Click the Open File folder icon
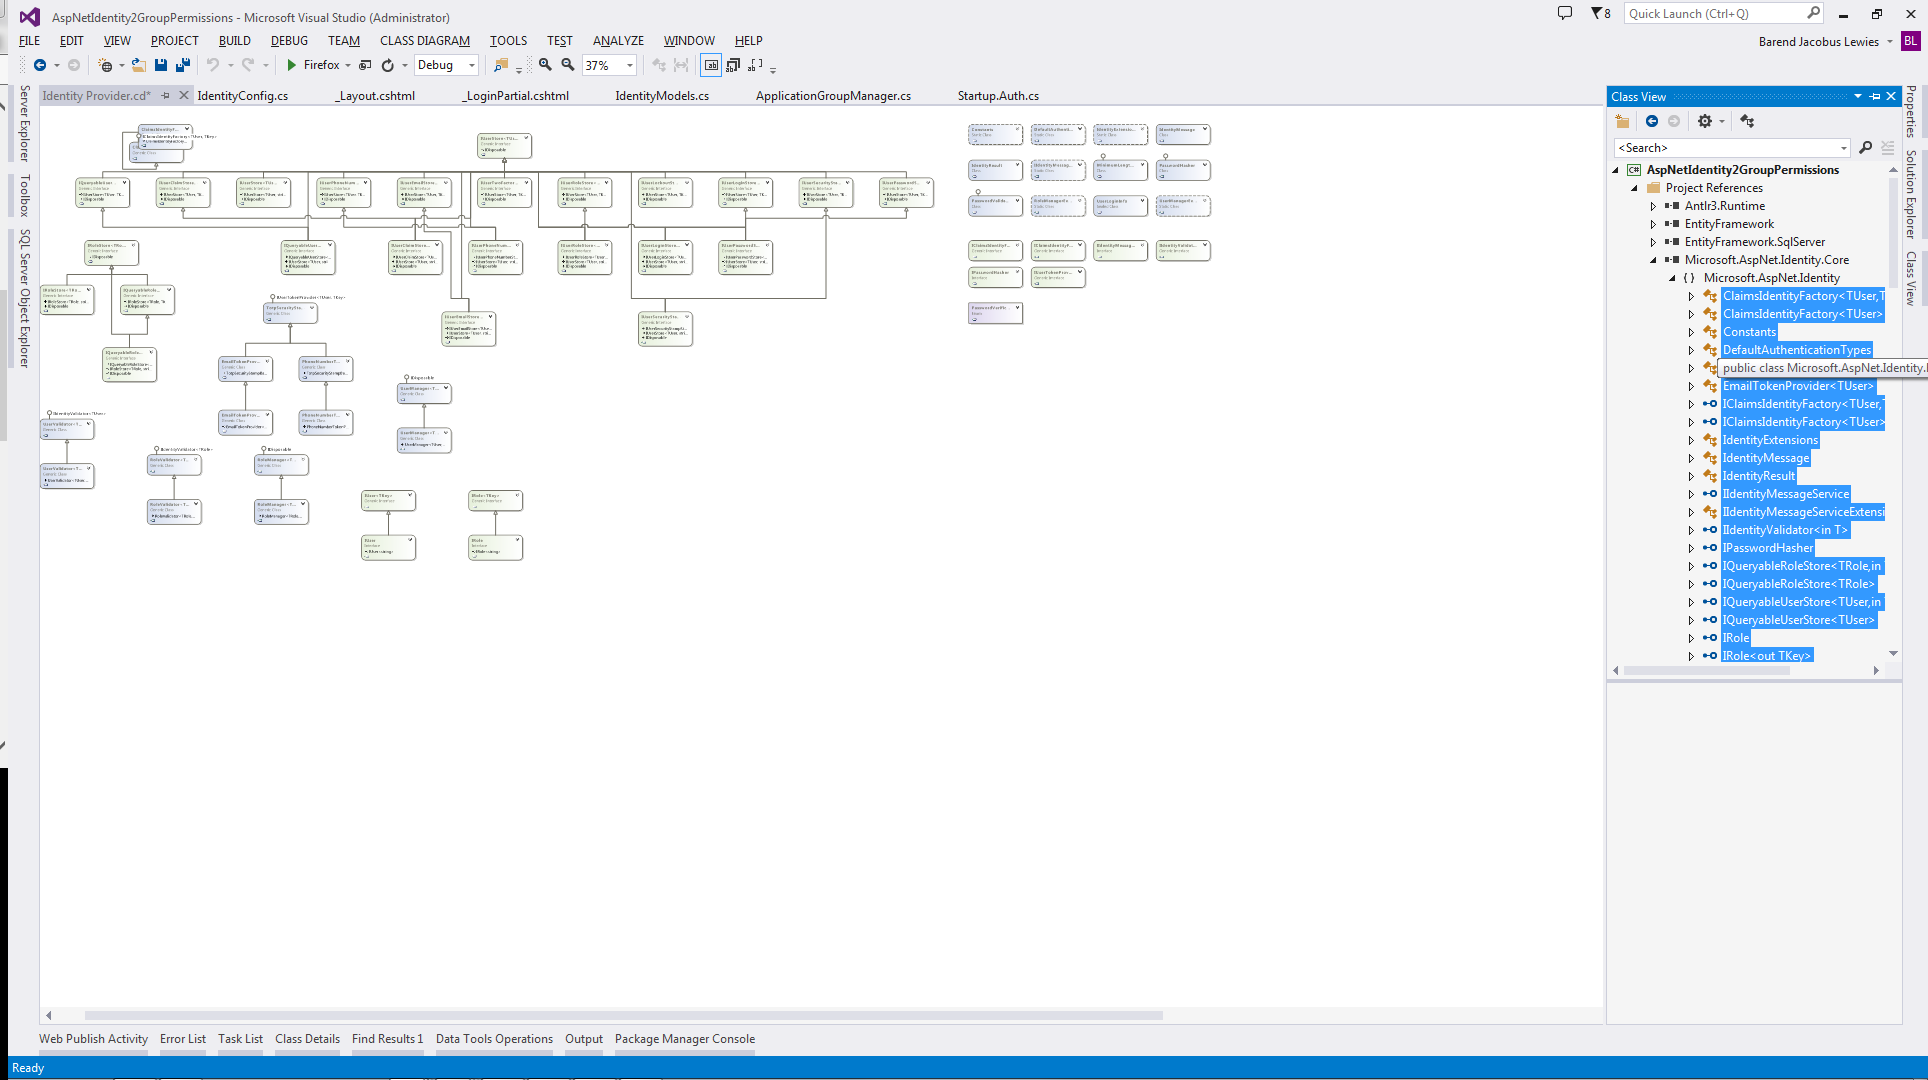The image size is (1928, 1080). (x=138, y=65)
